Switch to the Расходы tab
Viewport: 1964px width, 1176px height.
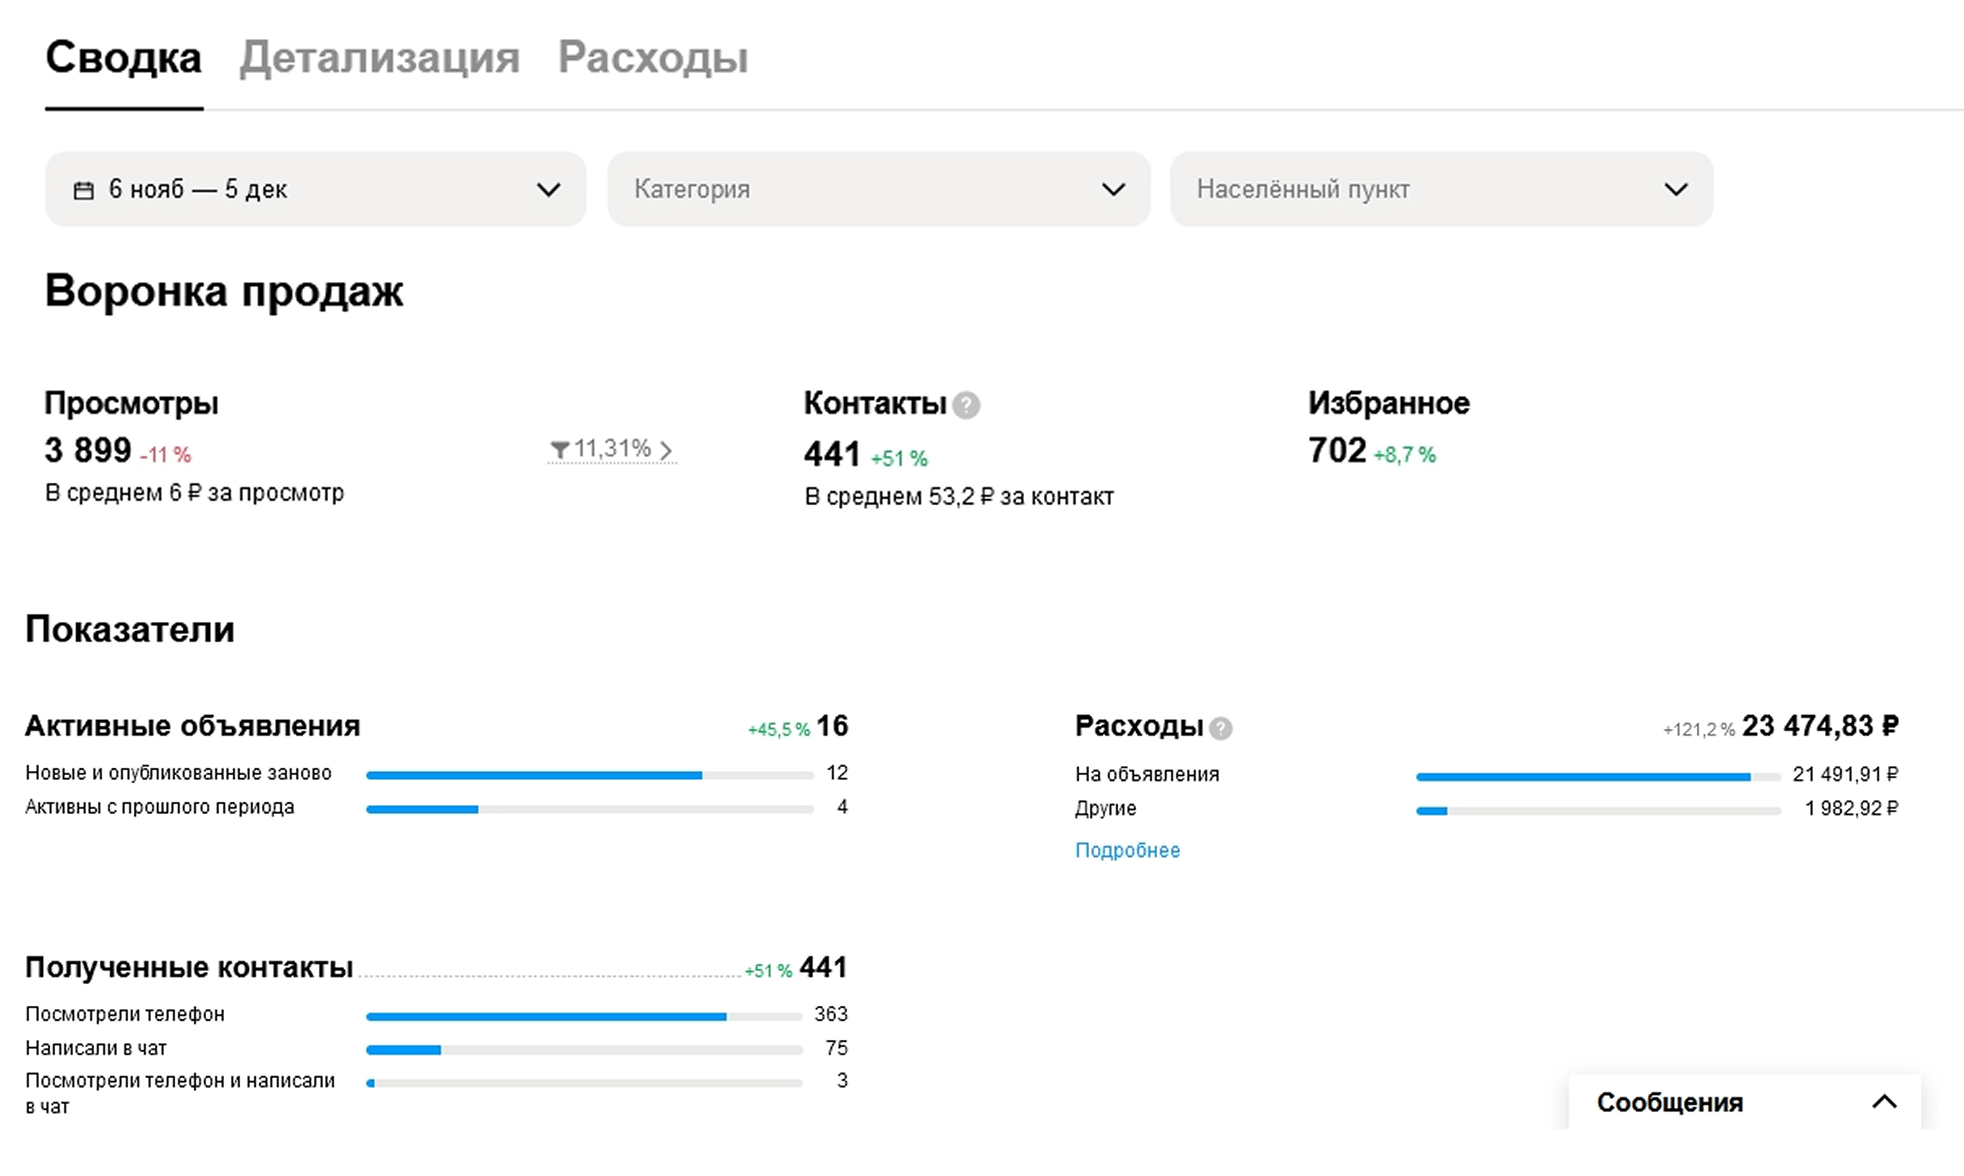(652, 58)
